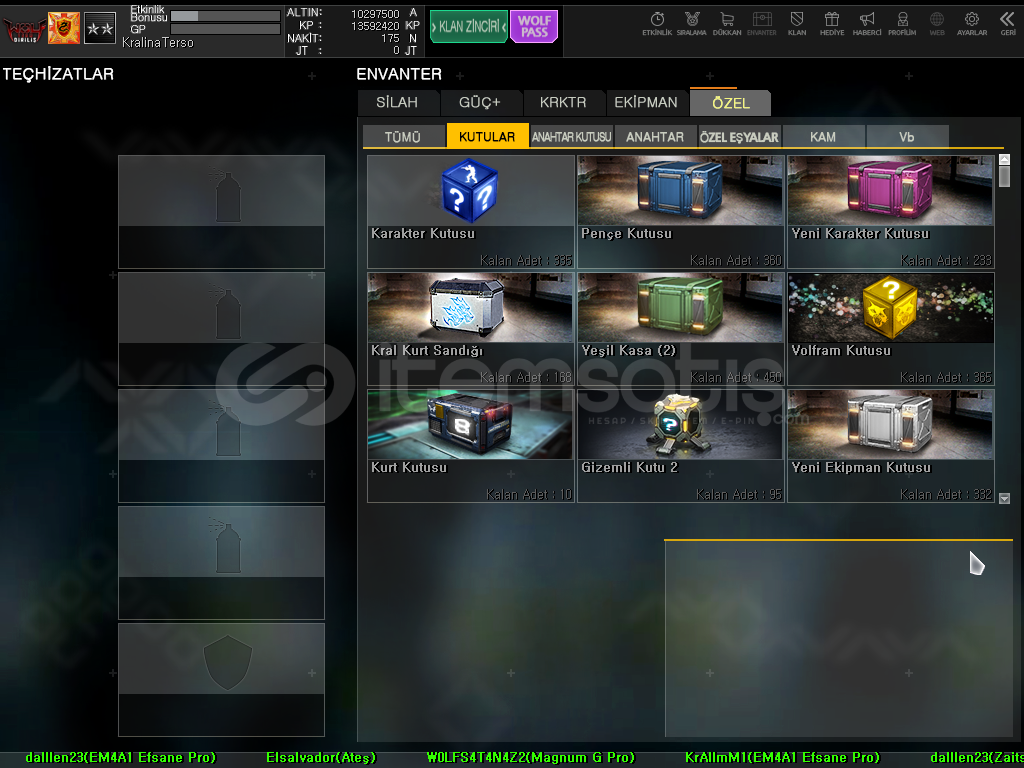Select the fourth spray equipment slot
Image resolution: width=1024 pixels, height=768 pixels.
[x=221, y=563]
